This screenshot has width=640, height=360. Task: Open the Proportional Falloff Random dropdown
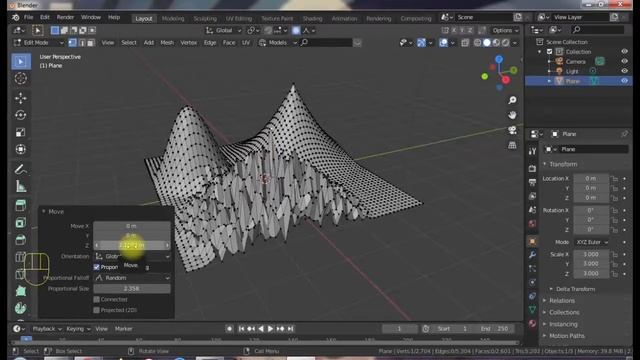[x=132, y=278]
